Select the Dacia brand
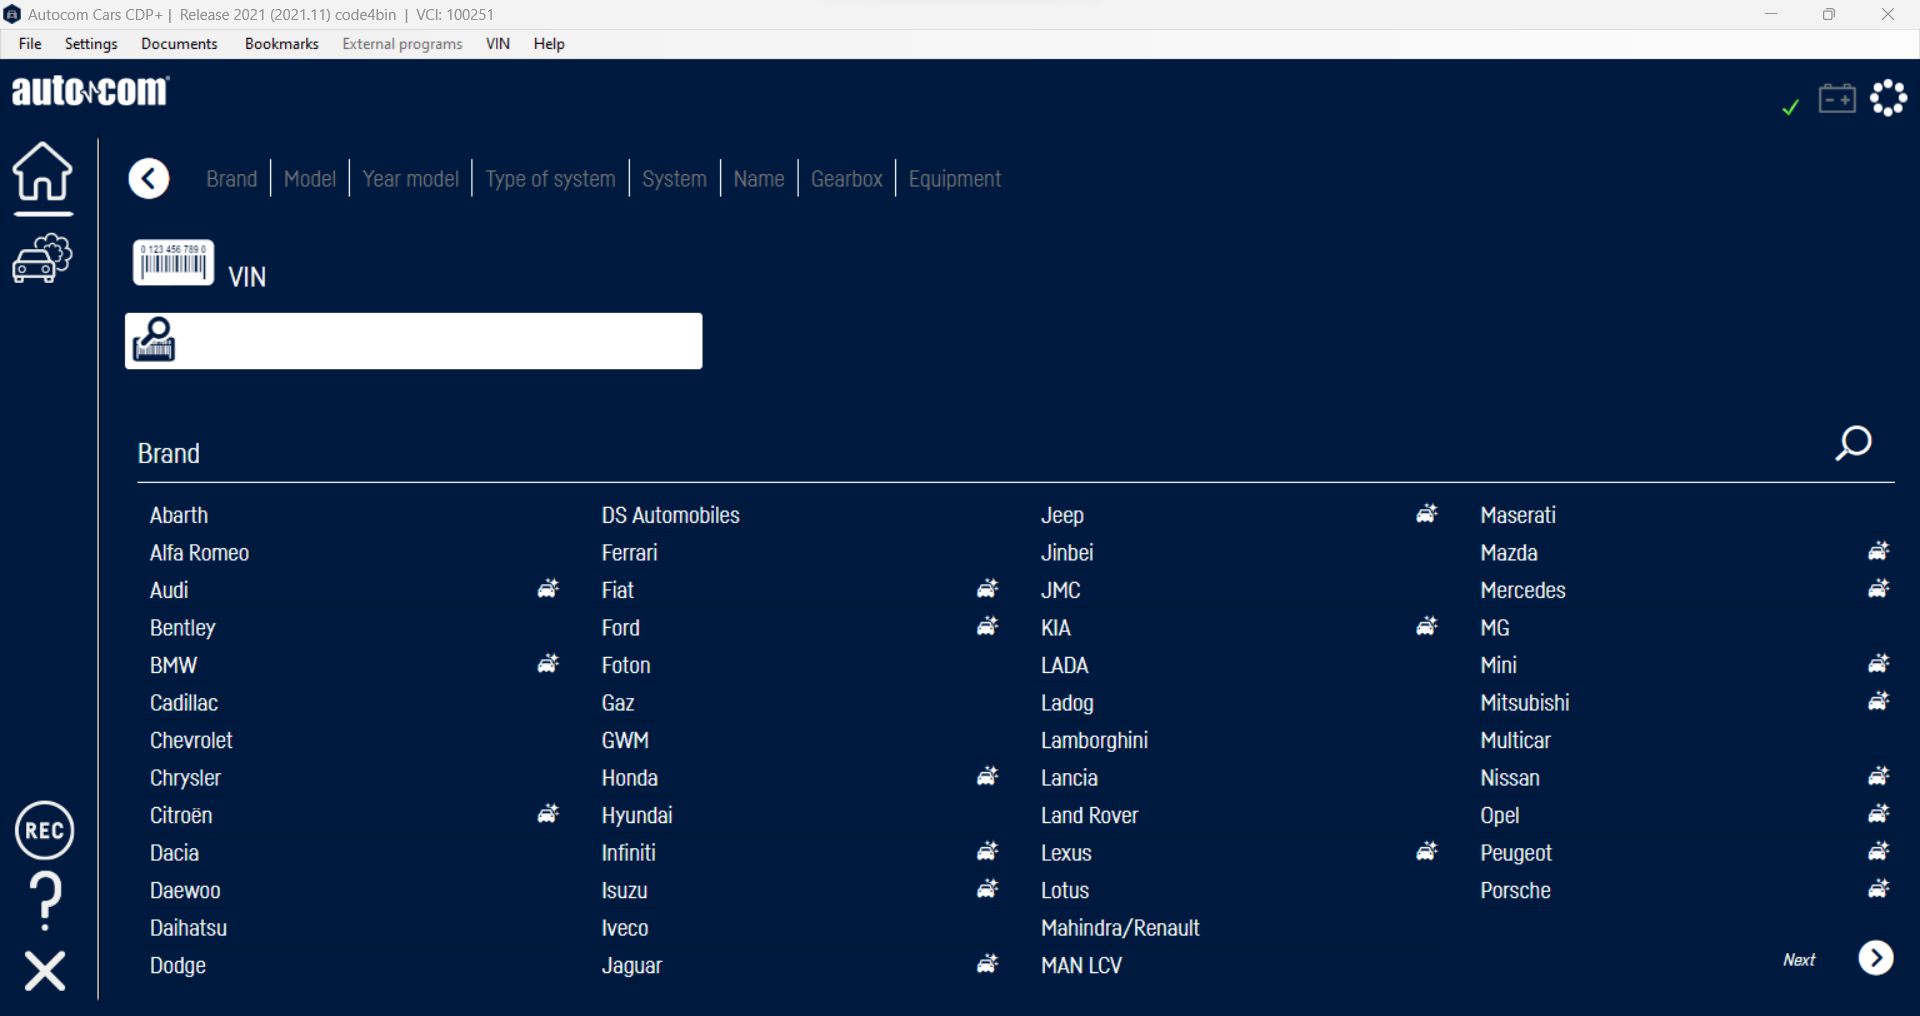The width and height of the screenshot is (1920, 1016). pyautogui.click(x=175, y=853)
